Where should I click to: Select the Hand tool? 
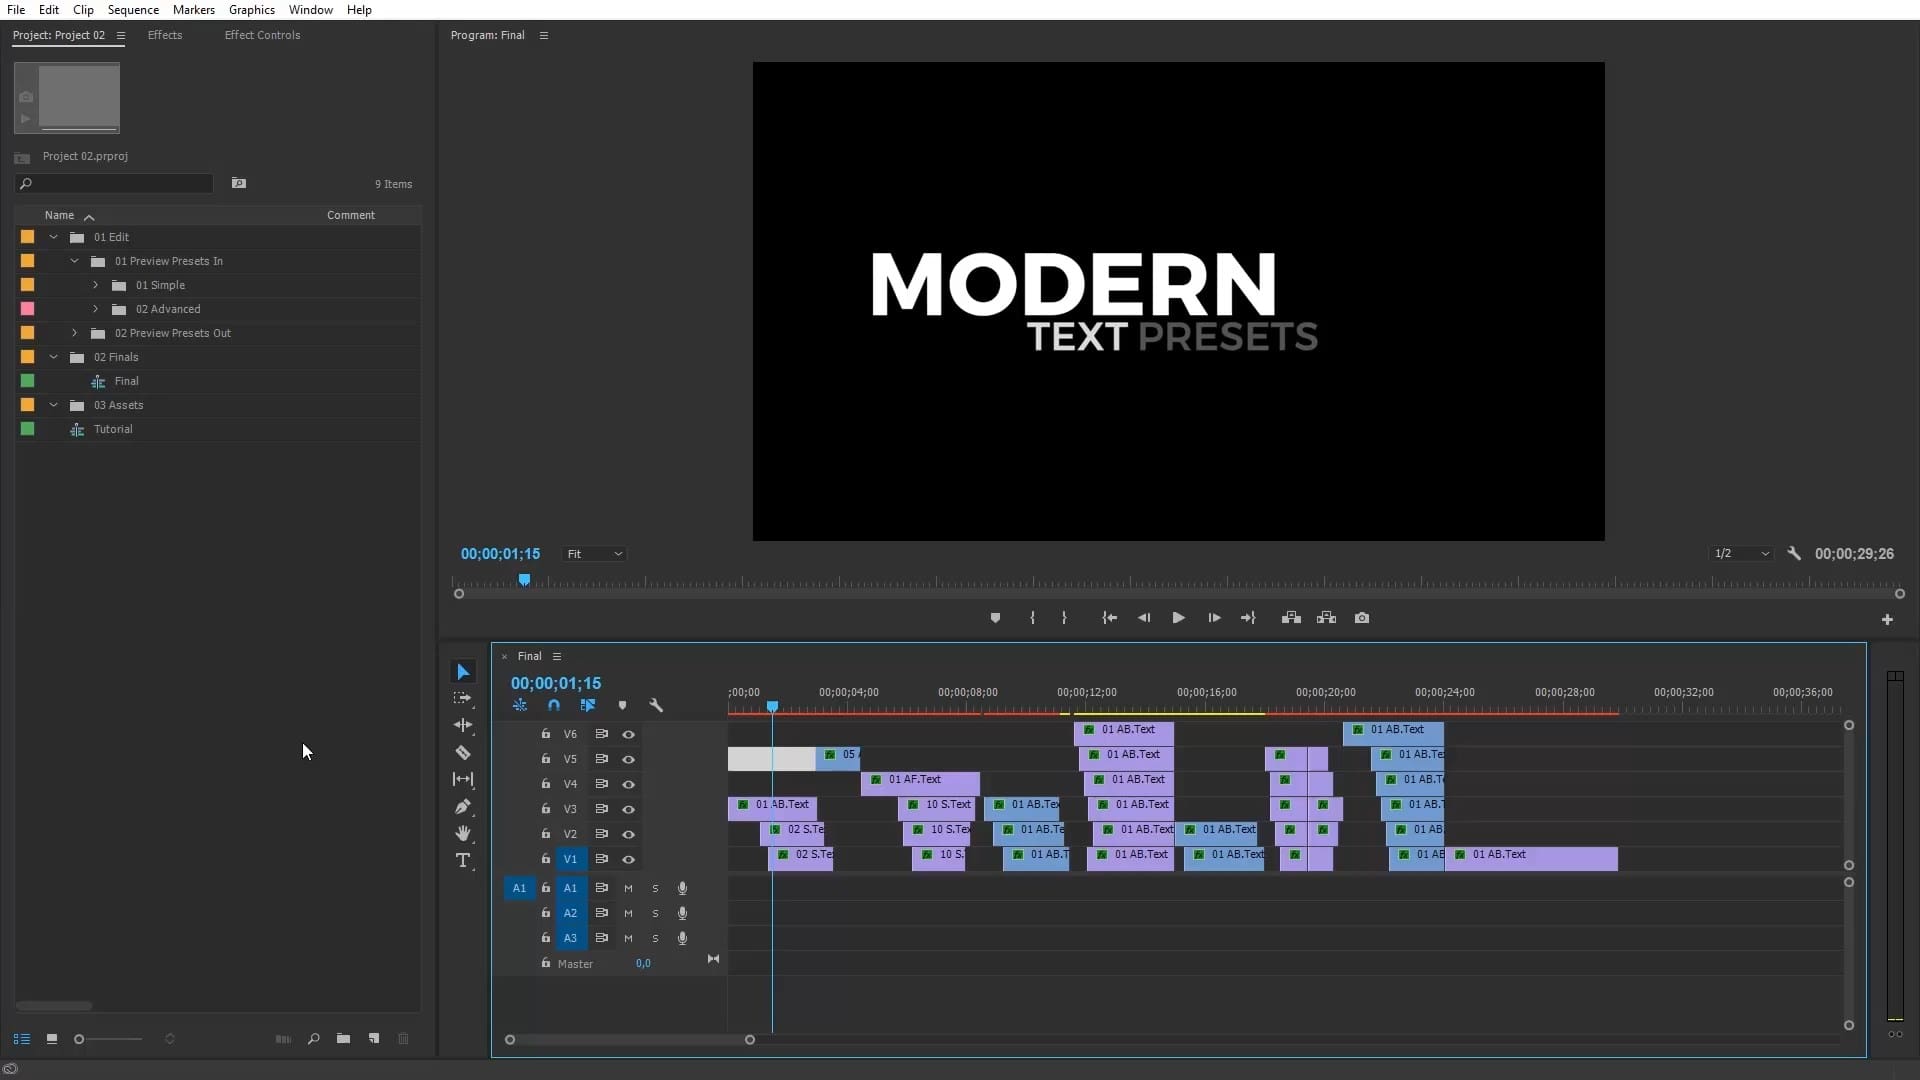(463, 833)
